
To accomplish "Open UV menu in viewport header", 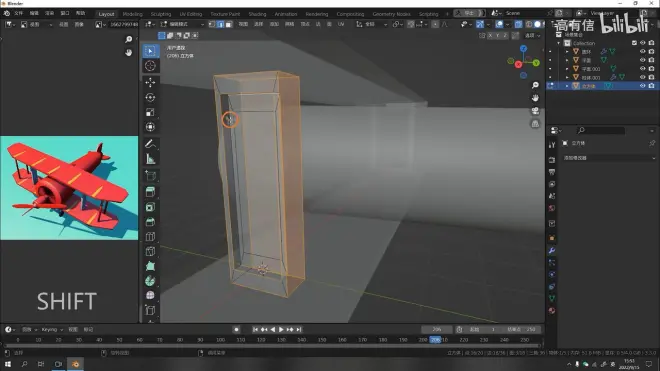I will coord(341,24).
